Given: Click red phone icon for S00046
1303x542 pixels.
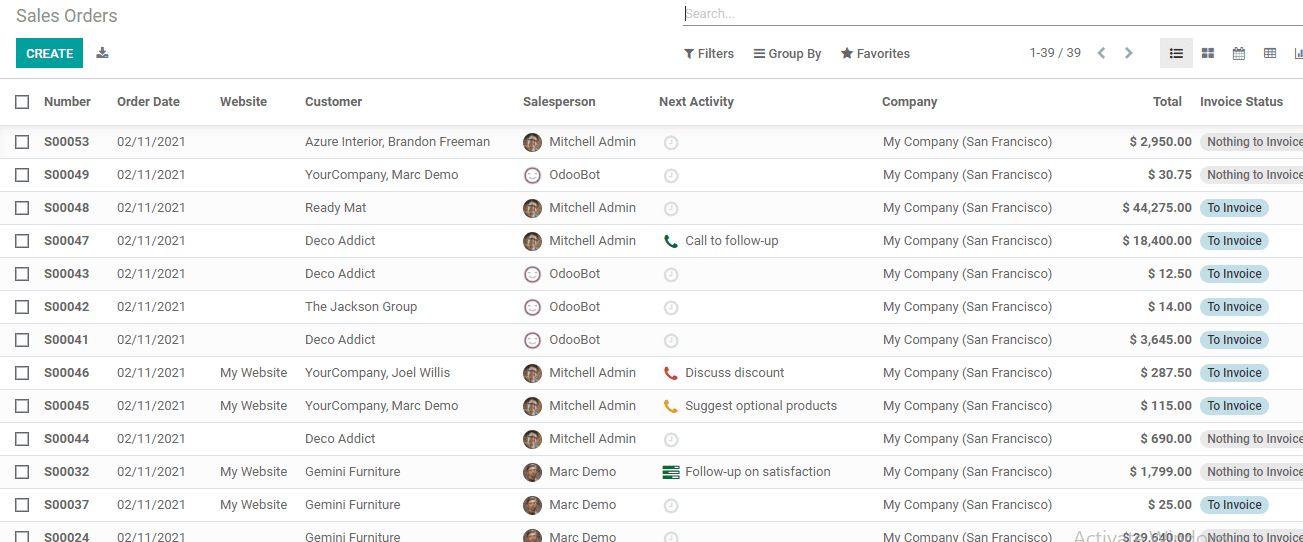Looking at the screenshot, I should (x=671, y=373).
